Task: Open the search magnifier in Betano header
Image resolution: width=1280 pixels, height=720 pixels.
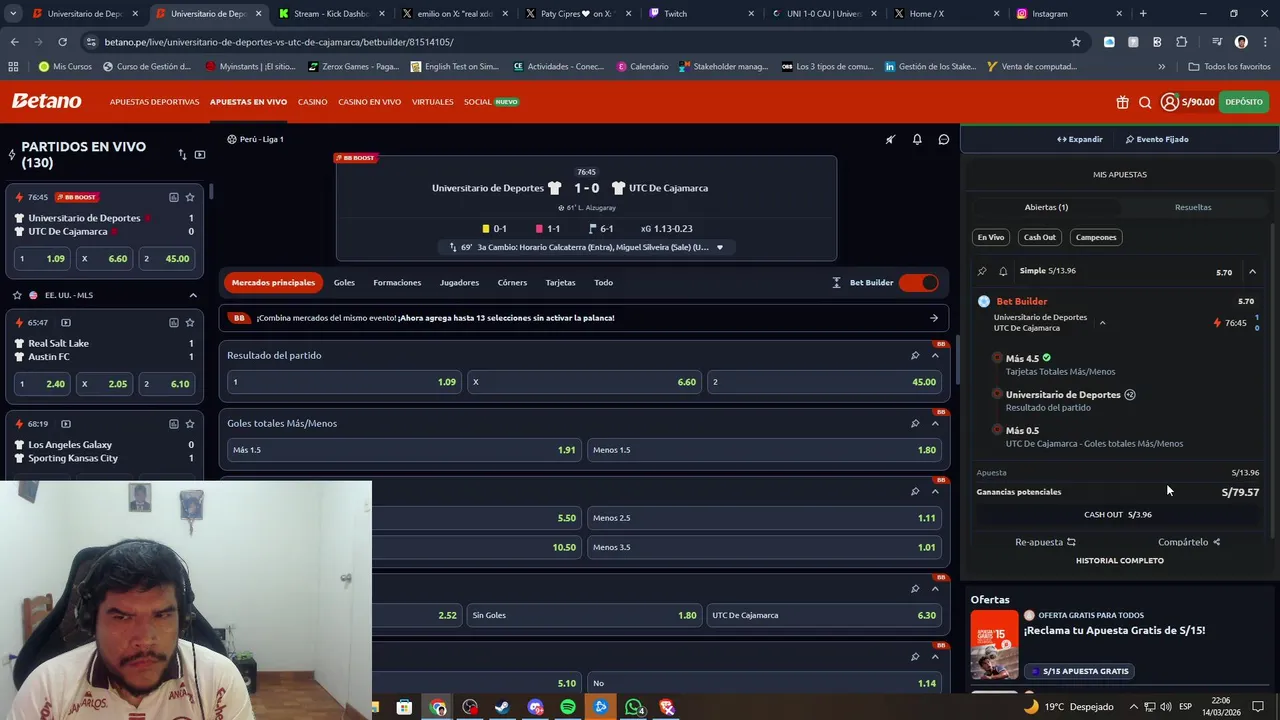Action: (x=1145, y=102)
